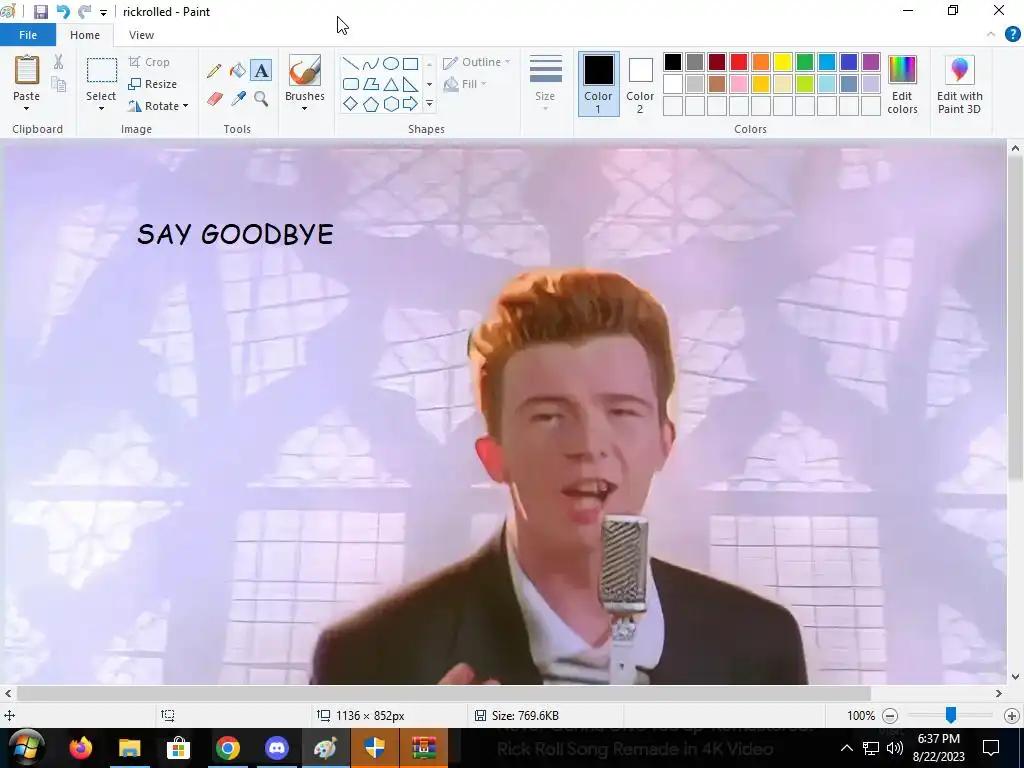Click Edit colors button

[903, 84]
